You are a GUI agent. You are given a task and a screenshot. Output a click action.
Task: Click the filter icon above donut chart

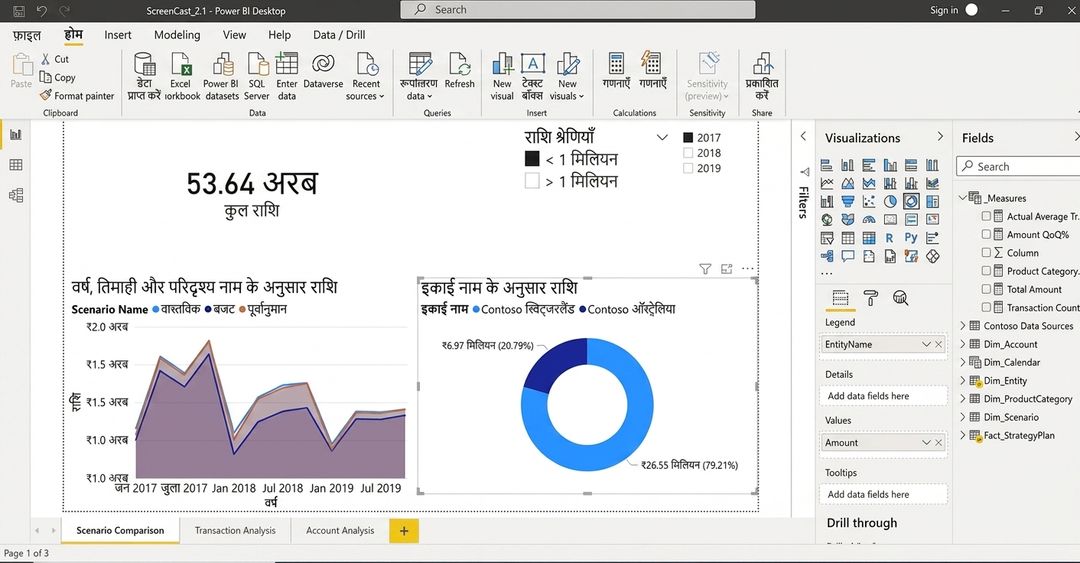[x=705, y=269]
